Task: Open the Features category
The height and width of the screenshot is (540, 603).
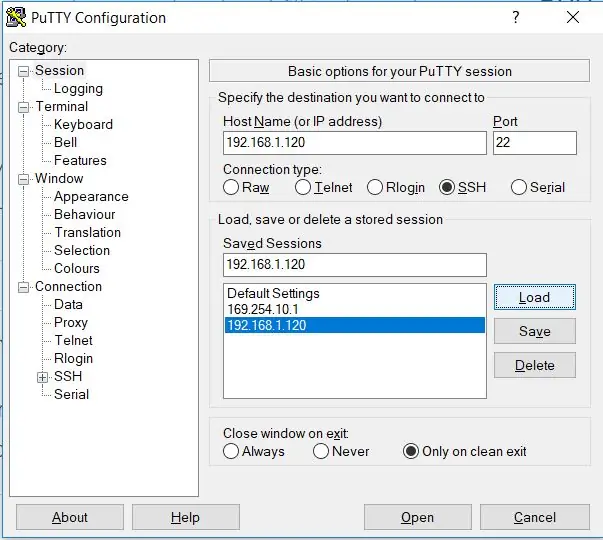Action: [x=80, y=160]
